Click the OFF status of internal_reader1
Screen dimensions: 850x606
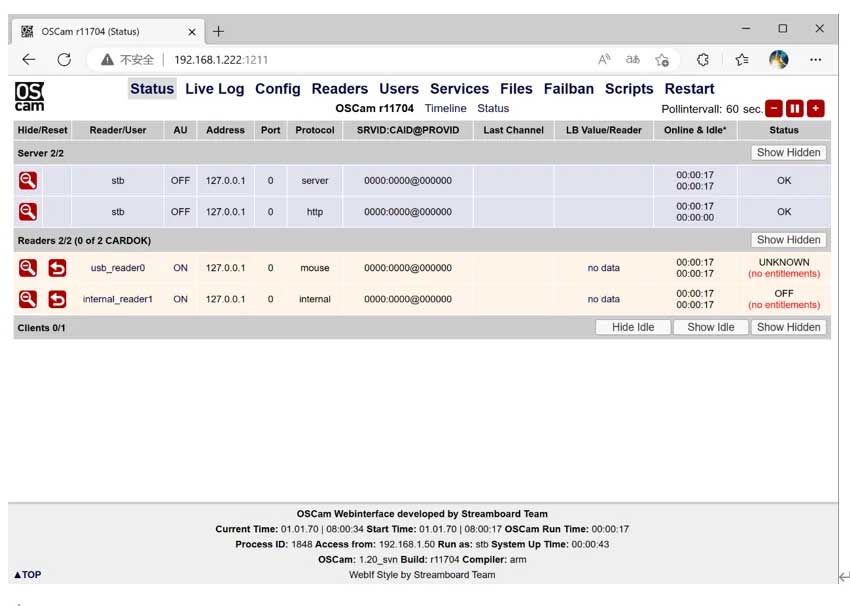(784, 293)
